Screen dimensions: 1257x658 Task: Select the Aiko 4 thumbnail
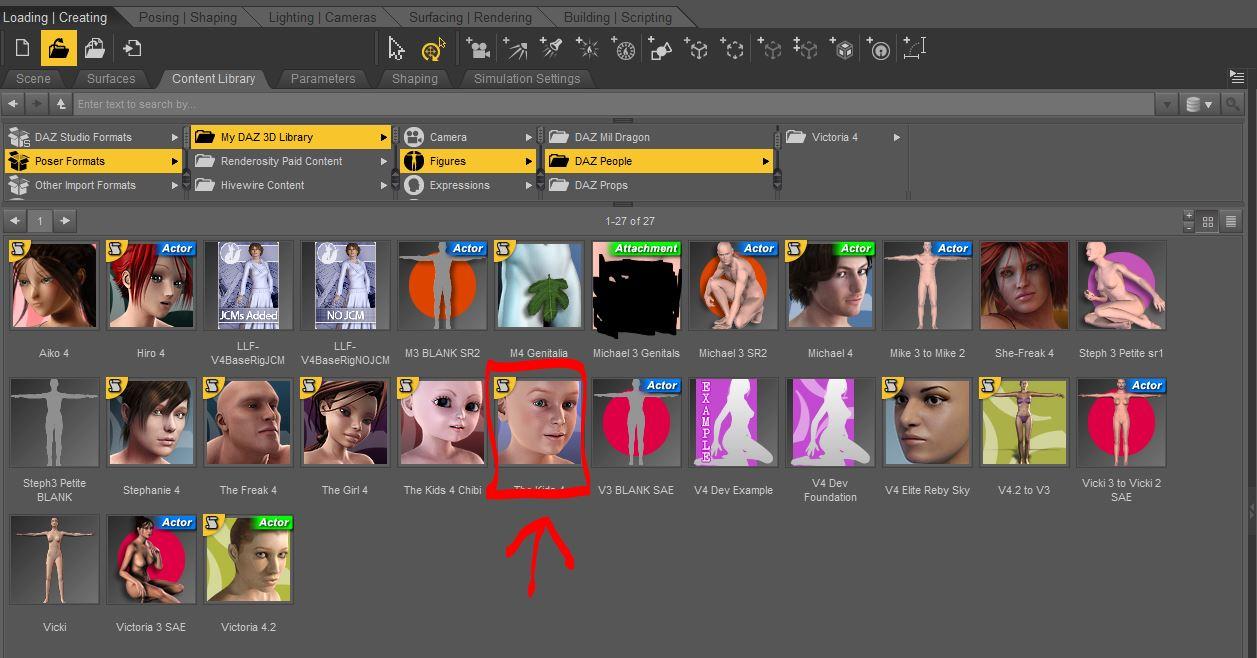[x=54, y=286]
